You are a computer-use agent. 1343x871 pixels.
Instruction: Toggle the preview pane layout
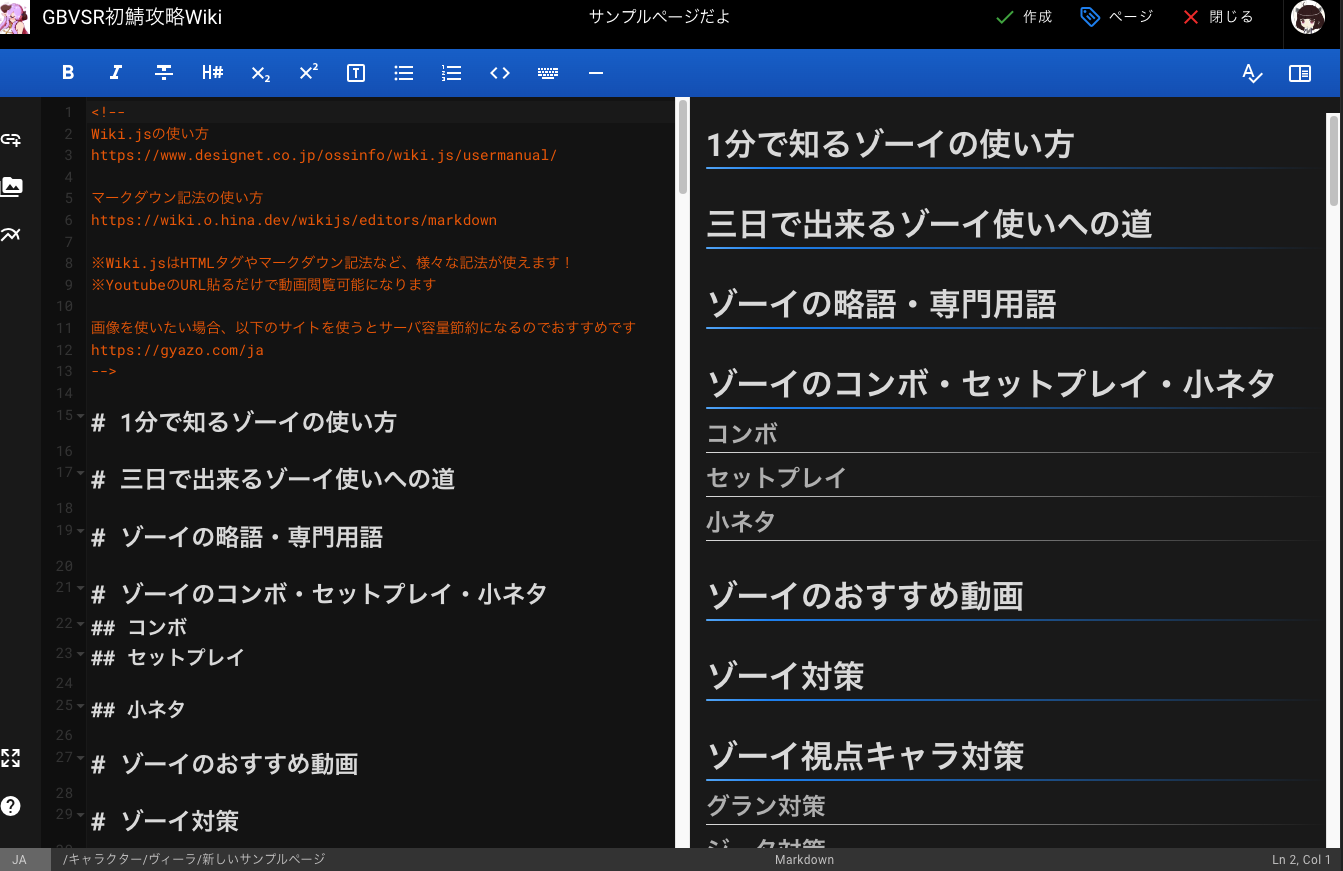(1300, 72)
